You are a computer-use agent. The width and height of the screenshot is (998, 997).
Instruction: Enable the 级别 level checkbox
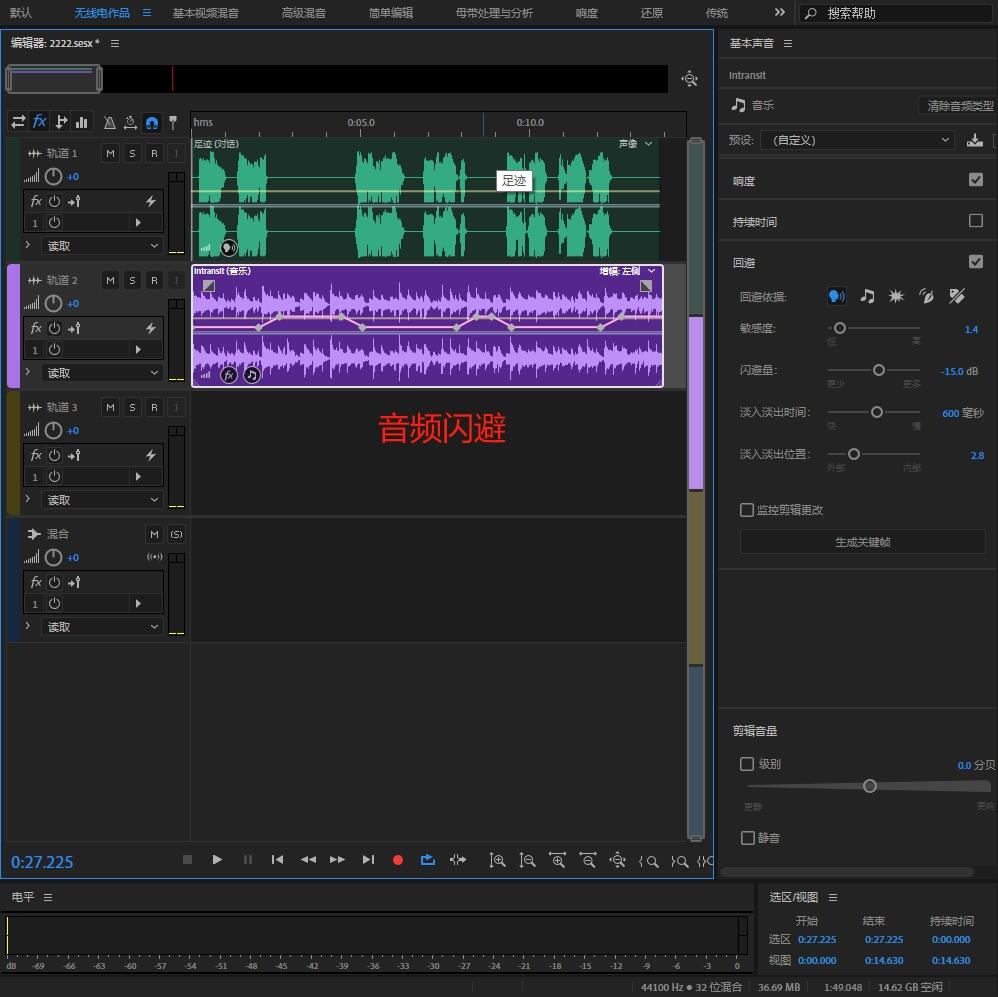pyautogui.click(x=747, y=764)
